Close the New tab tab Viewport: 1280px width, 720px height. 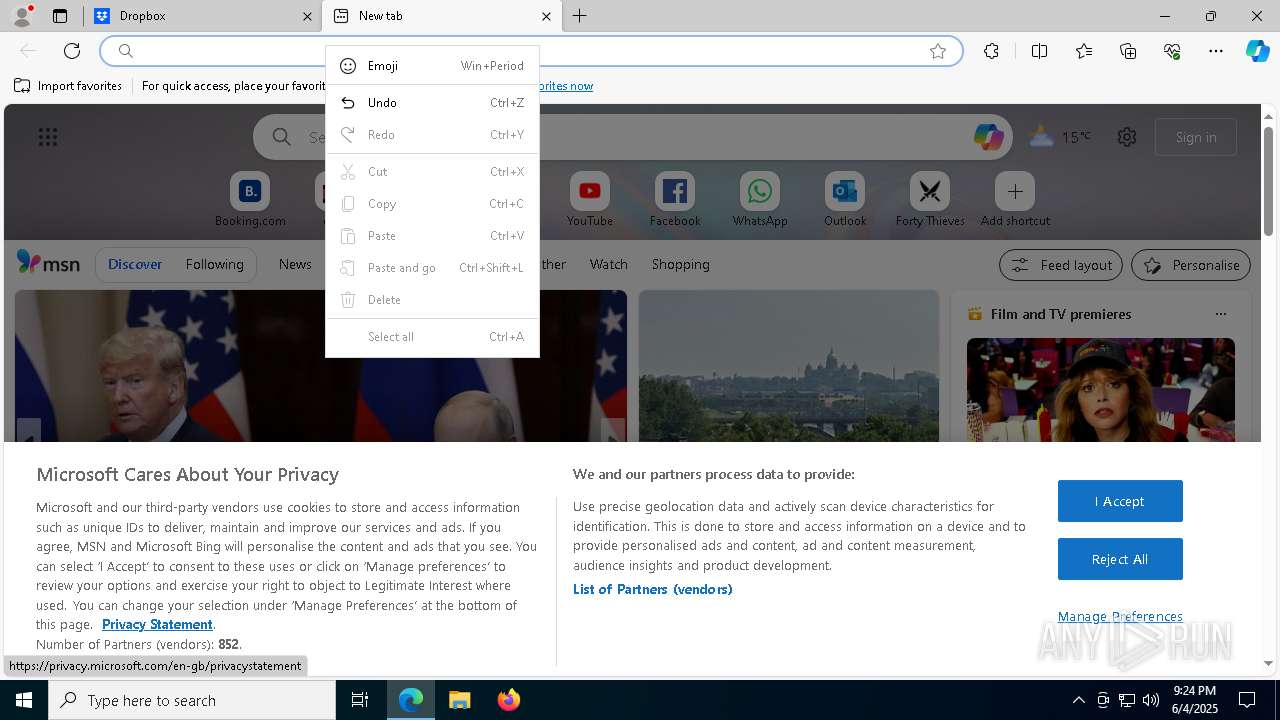(546, 16)
